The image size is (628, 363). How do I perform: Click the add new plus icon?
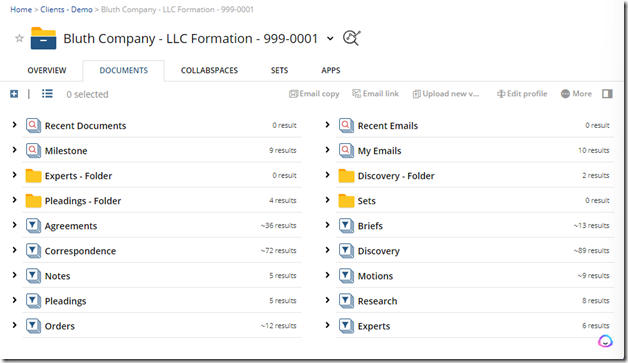pos(14,94)
